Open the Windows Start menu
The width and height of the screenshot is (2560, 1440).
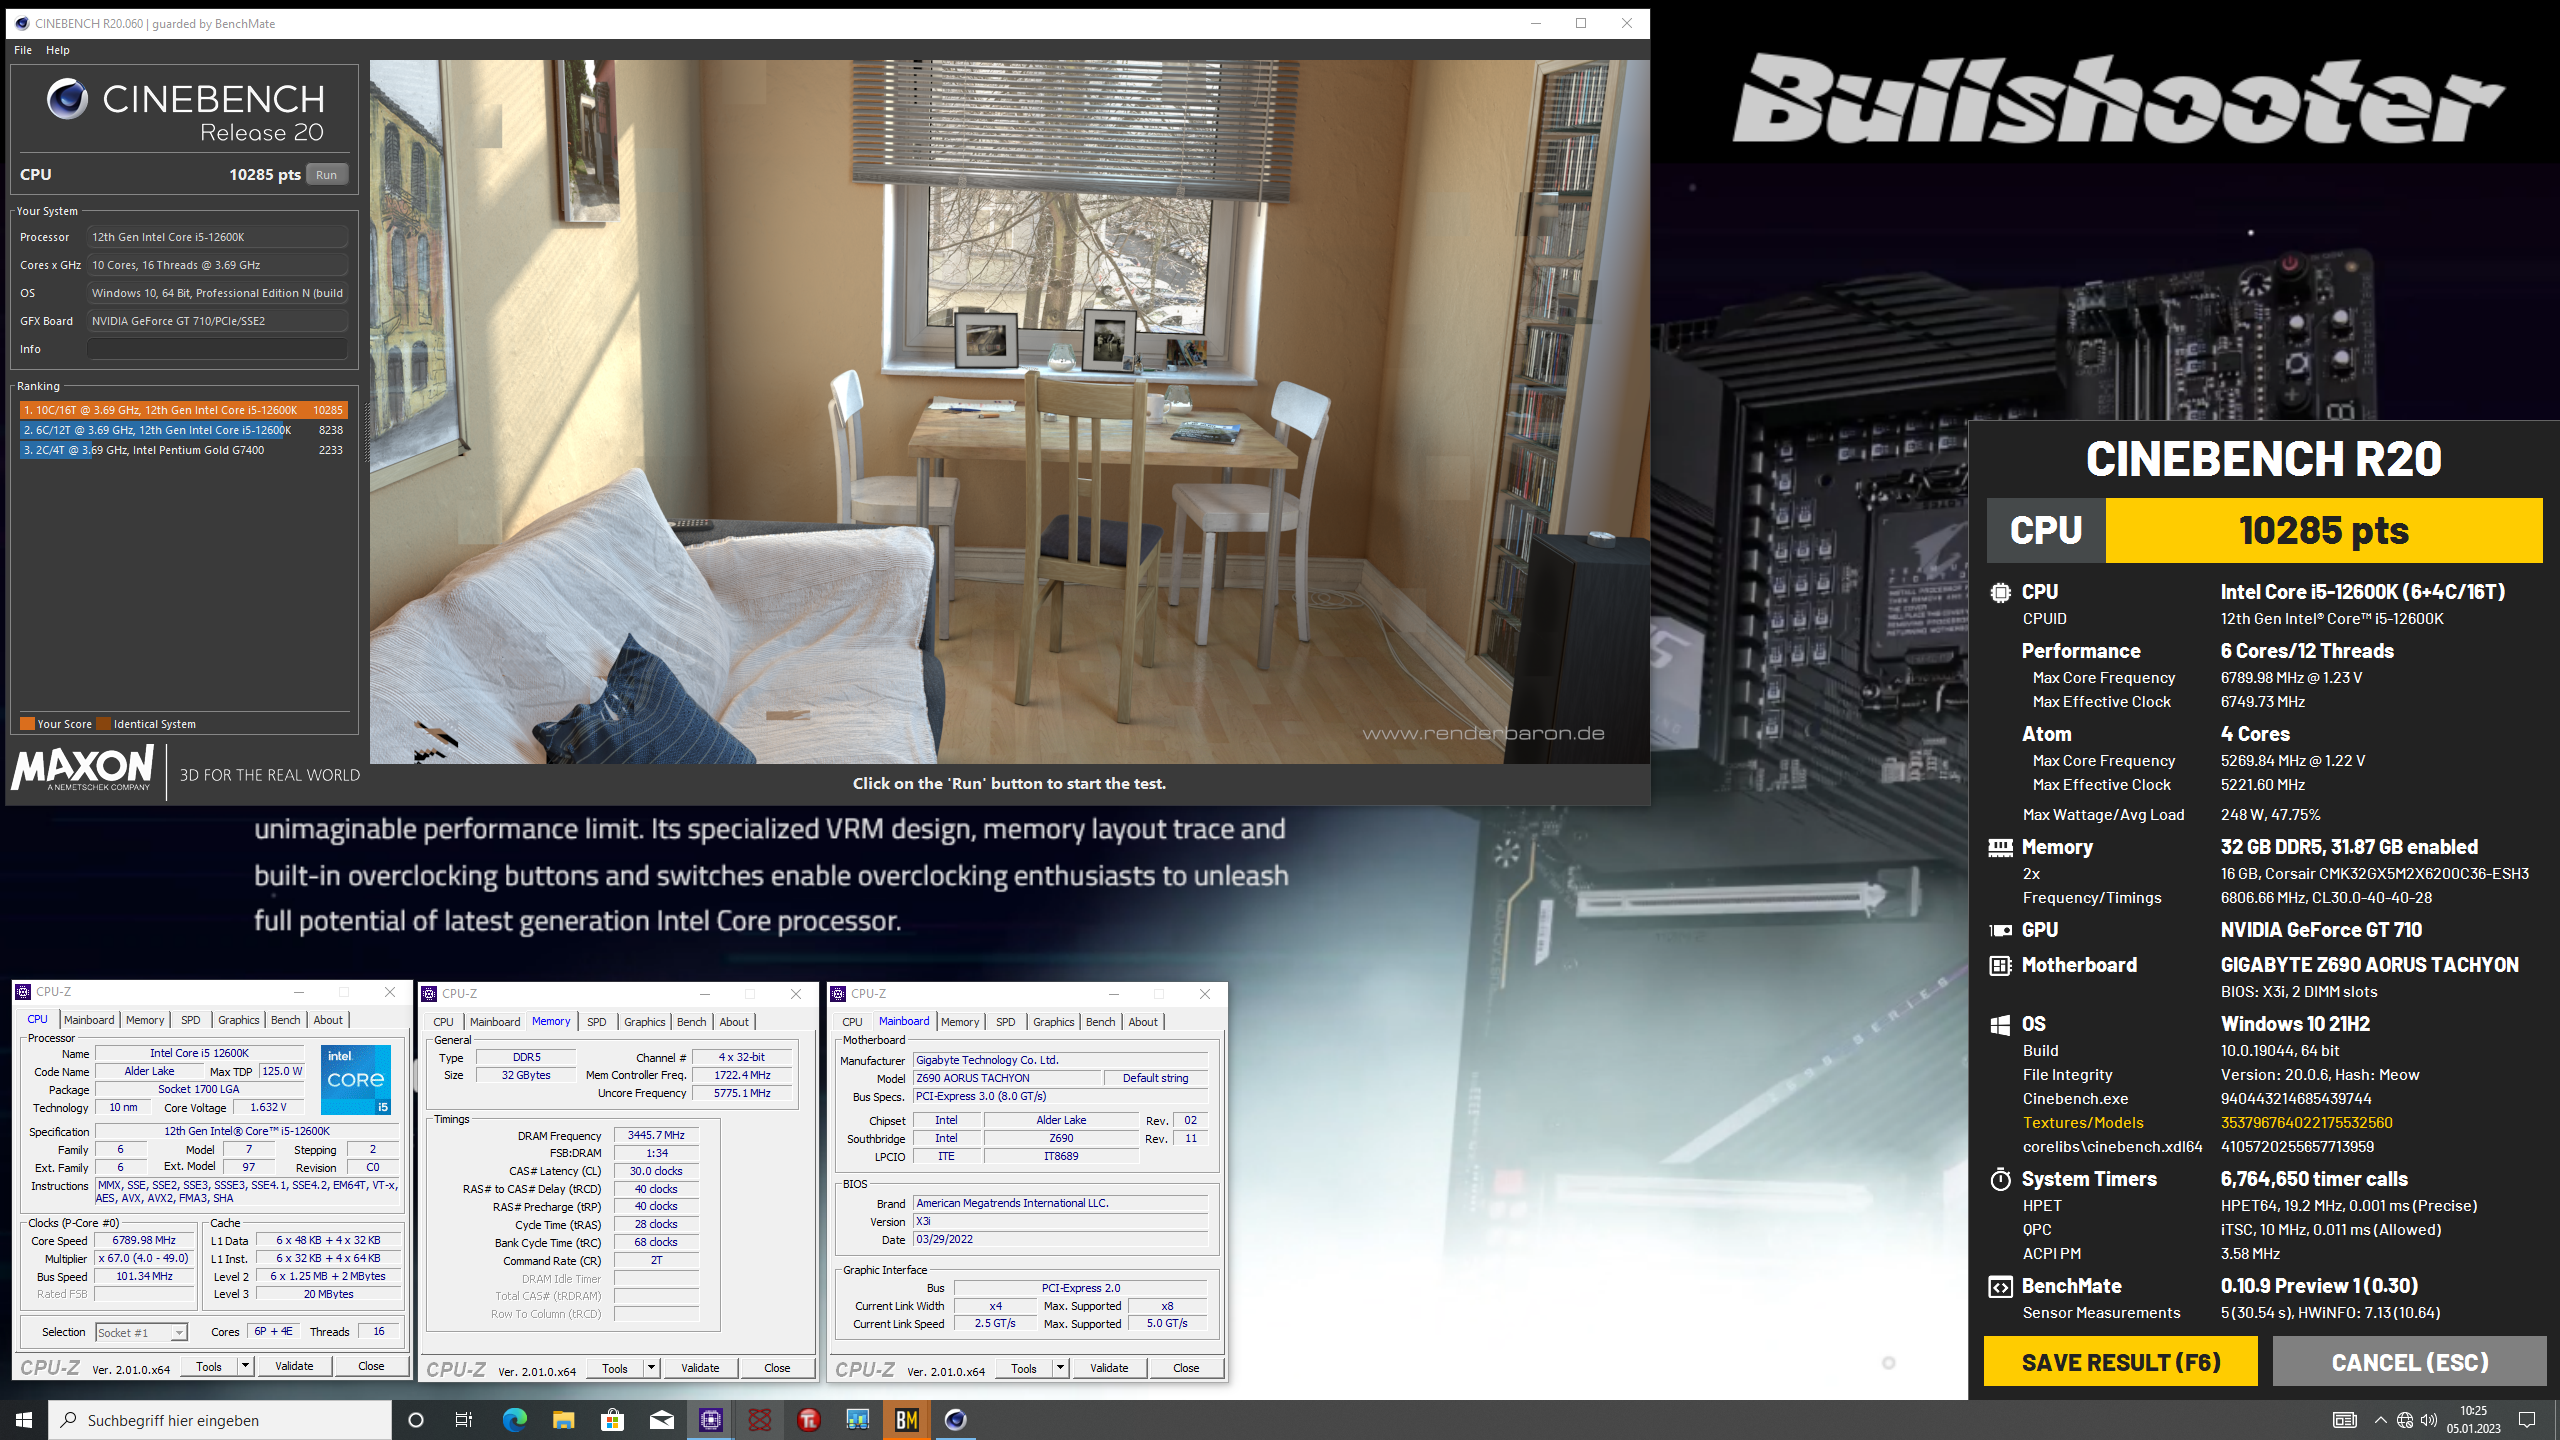(24, 1420)
